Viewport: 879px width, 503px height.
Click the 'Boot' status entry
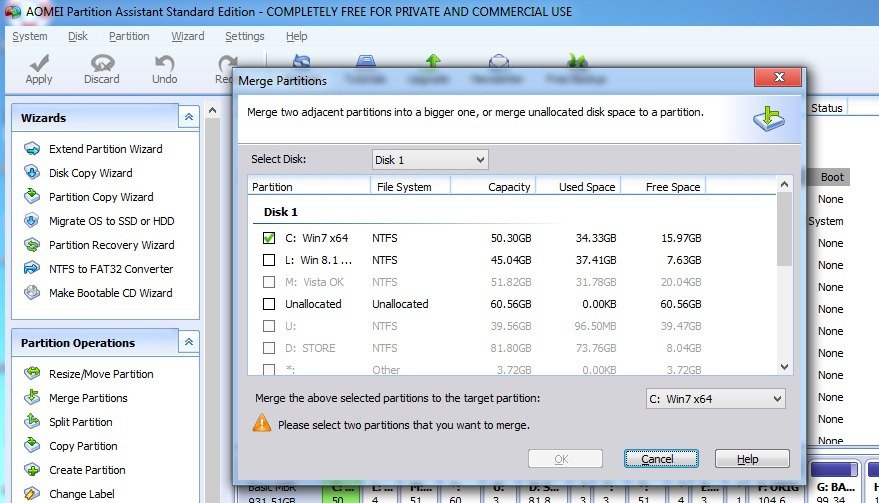point(832,177)
